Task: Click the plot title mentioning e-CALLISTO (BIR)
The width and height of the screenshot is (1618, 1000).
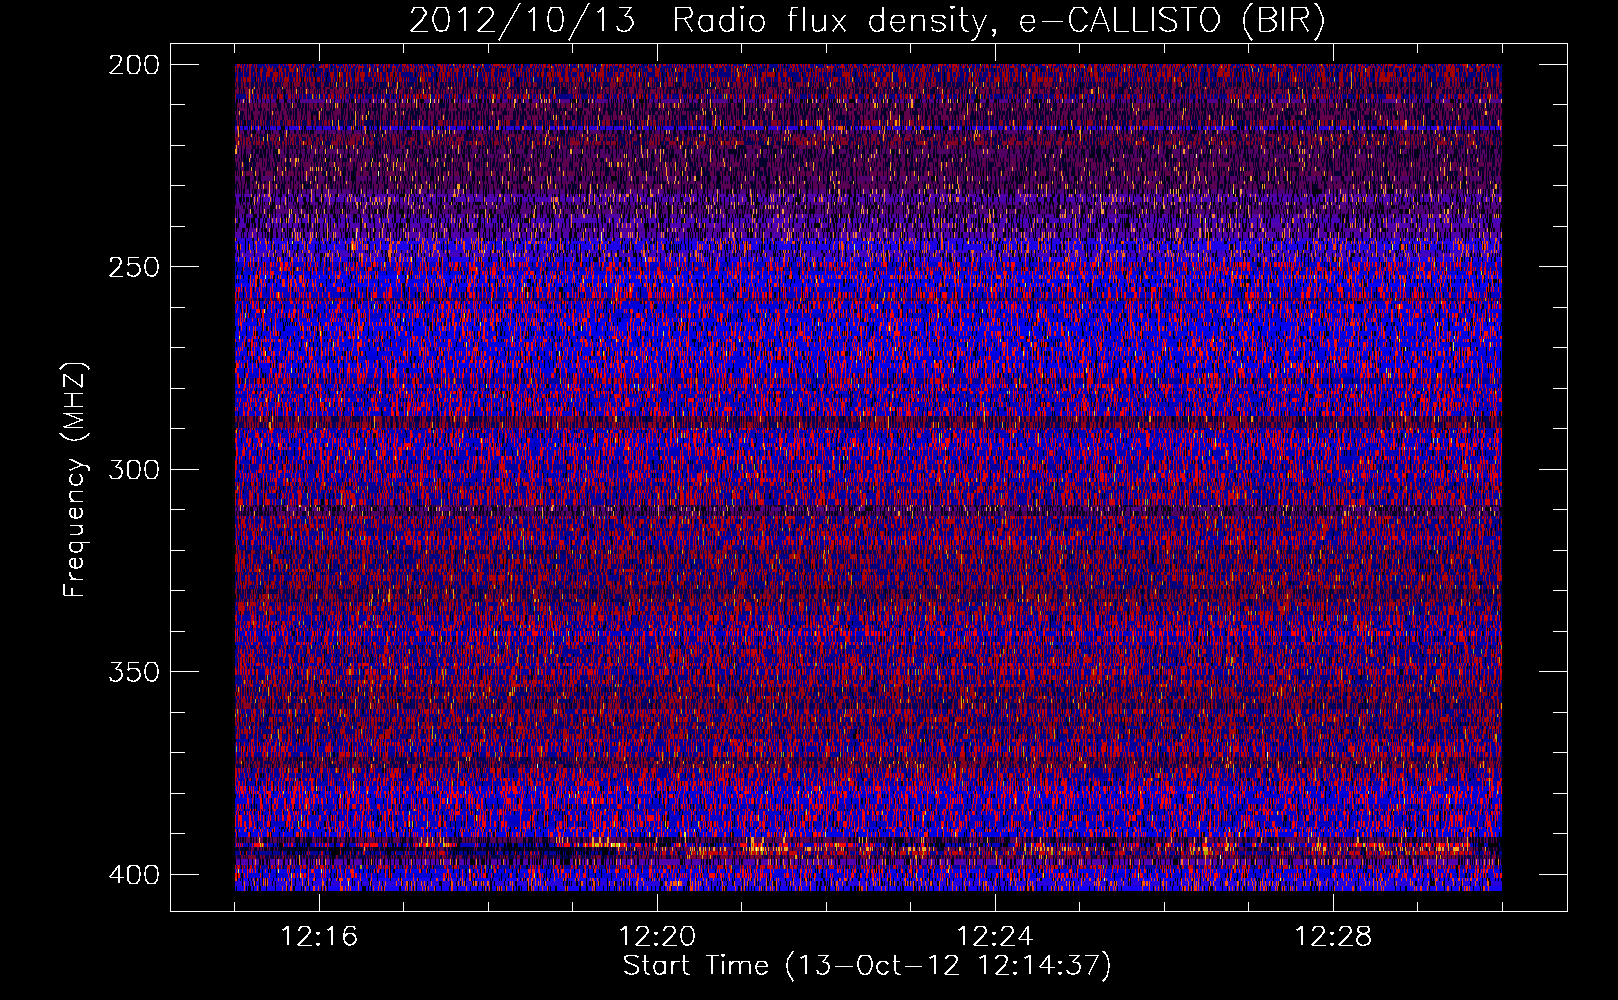Action: tap(867, 21)
